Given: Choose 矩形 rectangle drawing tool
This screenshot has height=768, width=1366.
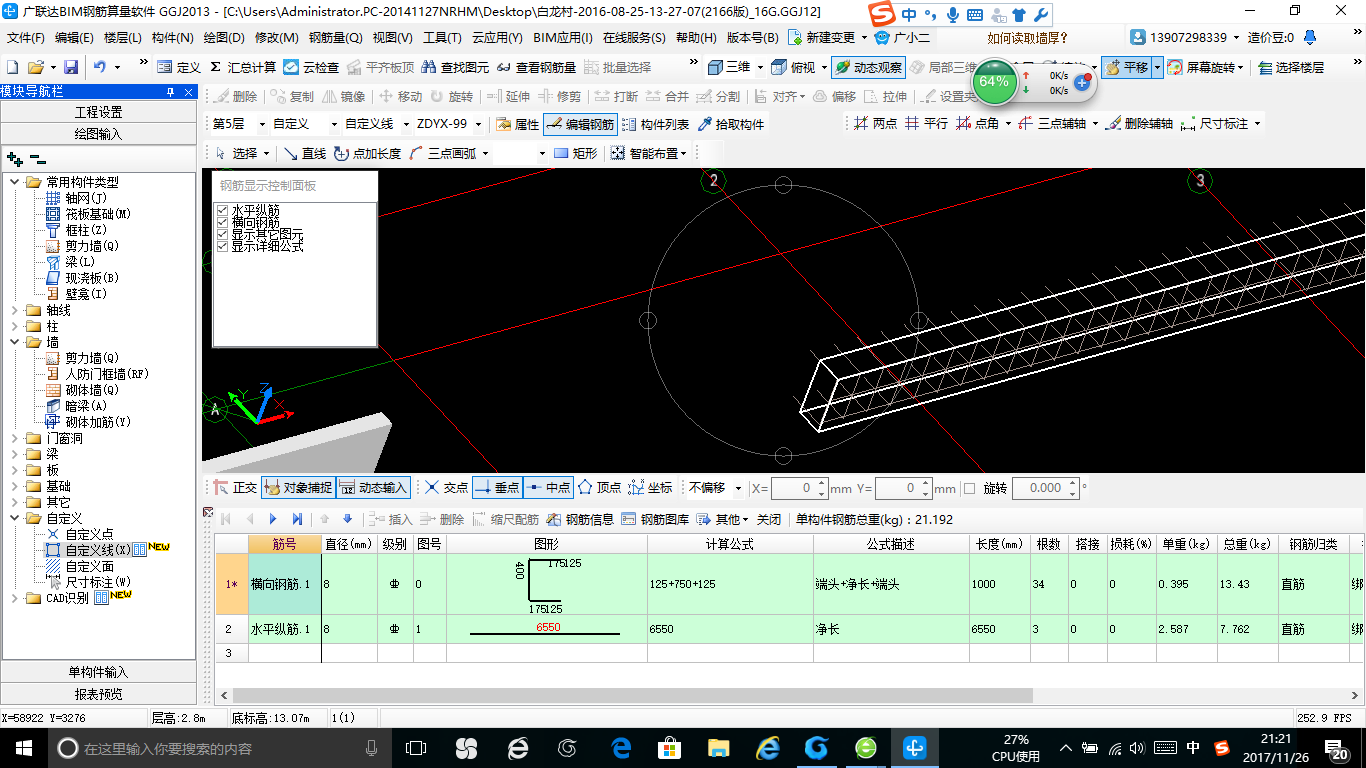Looking at the screenshot, I should tap(575, 153).
